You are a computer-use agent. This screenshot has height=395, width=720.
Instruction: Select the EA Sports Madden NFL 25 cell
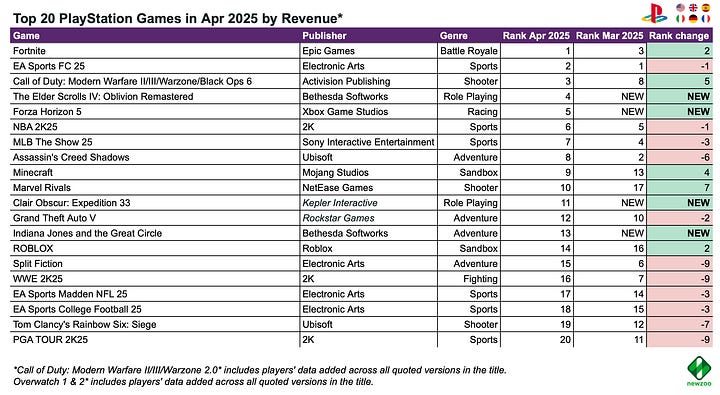pos(155,294)
